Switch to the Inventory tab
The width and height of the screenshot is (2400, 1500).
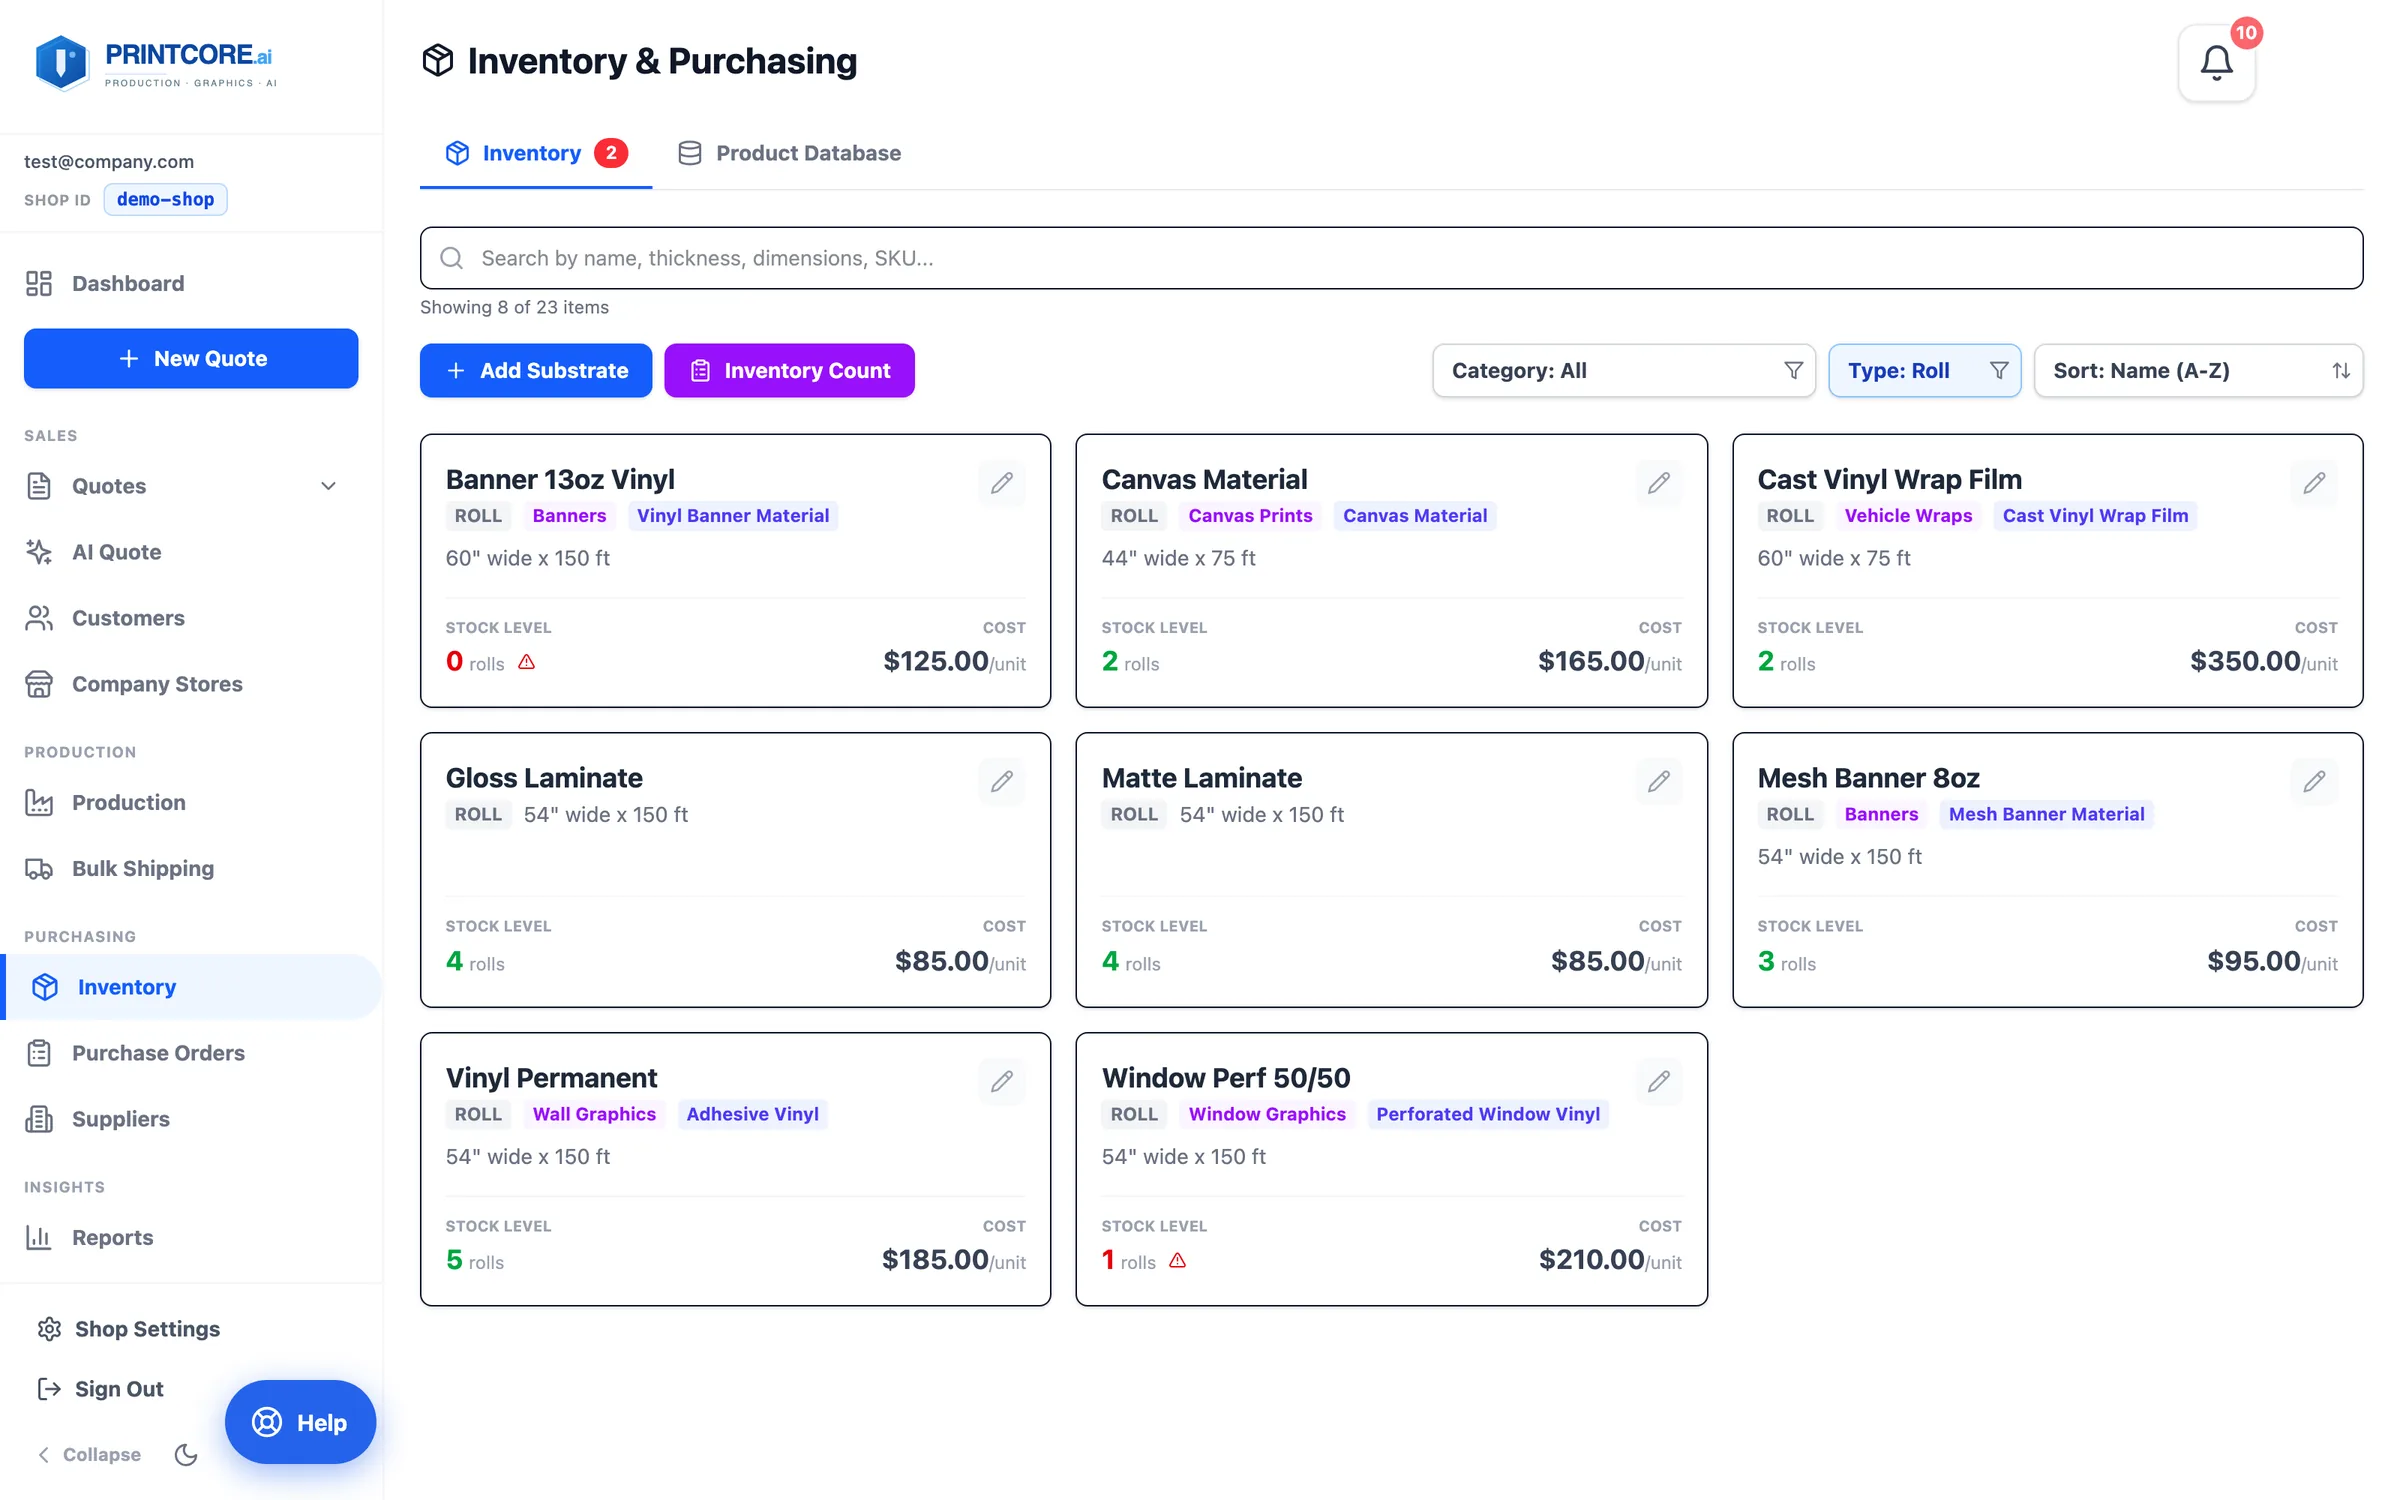[x=536, y=153]
